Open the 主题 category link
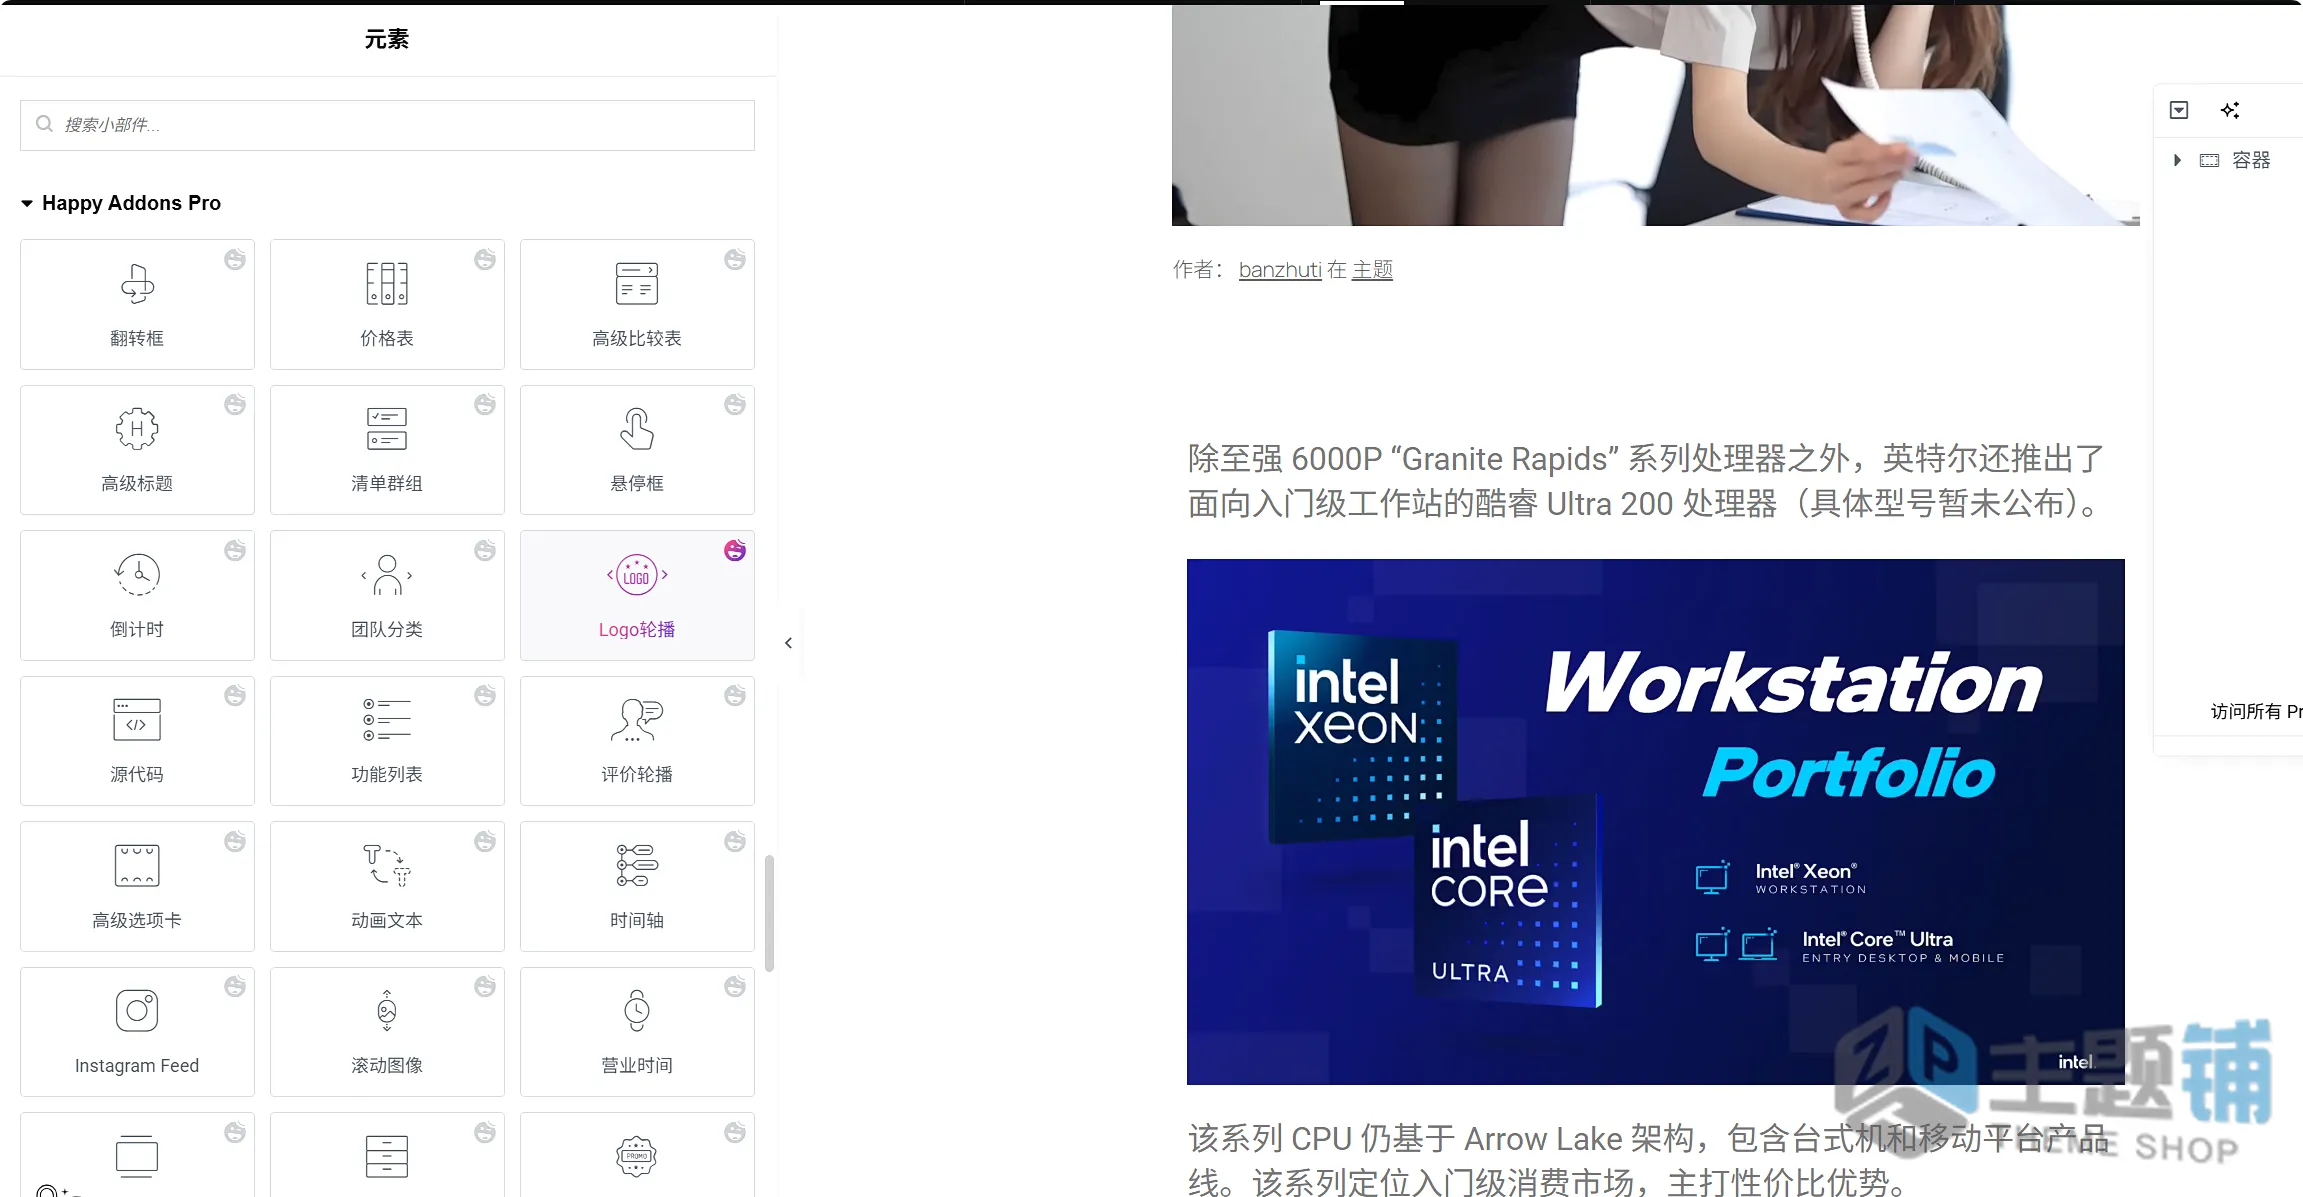This screenshot has height=1197, width=2303. [x=1372, y=269]
